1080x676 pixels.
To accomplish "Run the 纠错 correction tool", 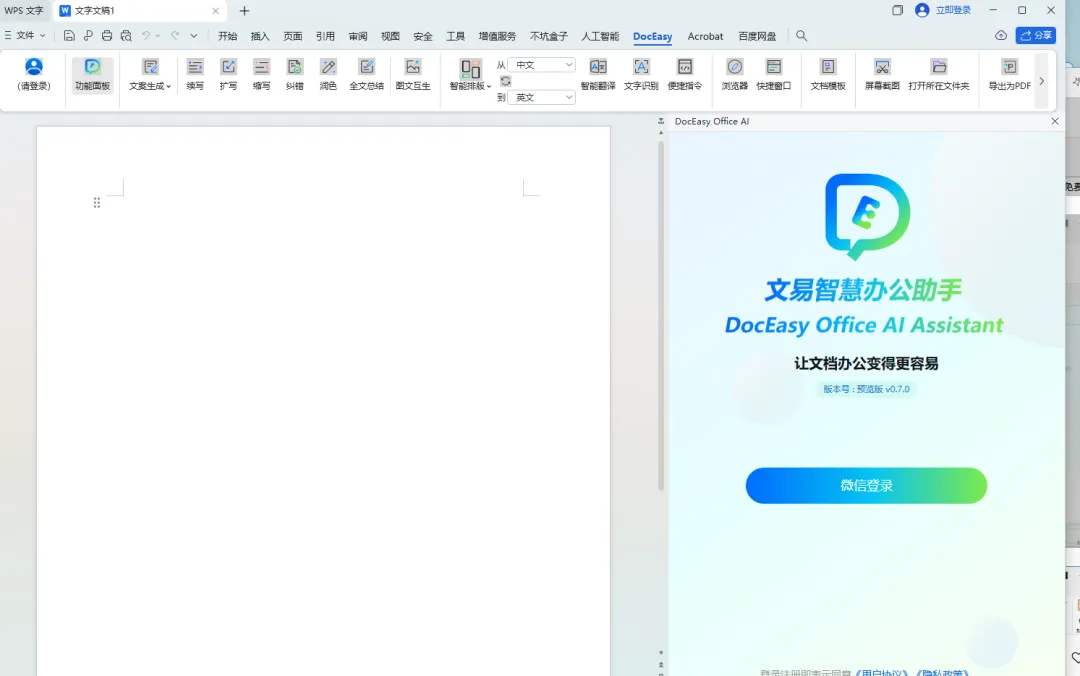I will tap(295, 74).
